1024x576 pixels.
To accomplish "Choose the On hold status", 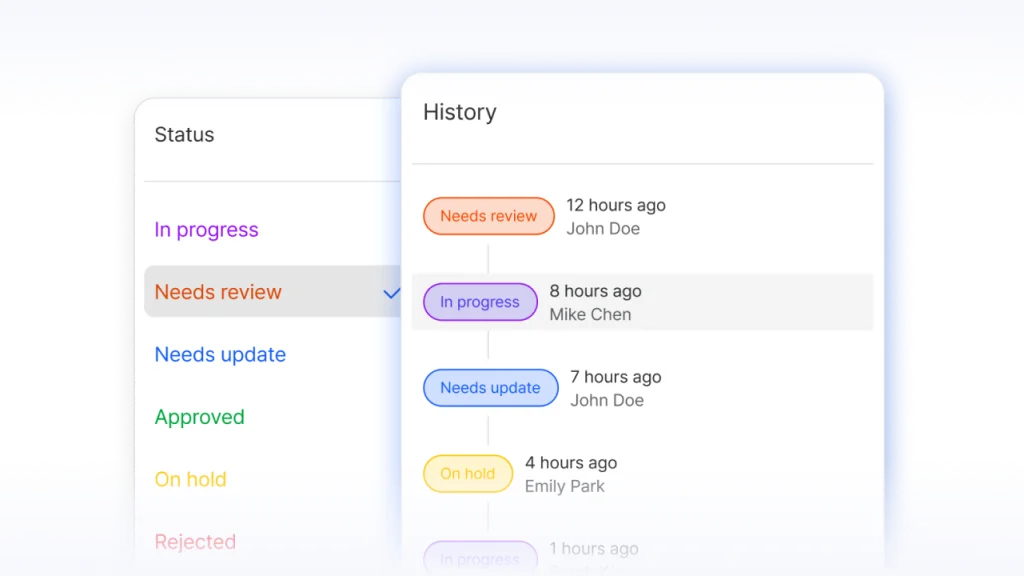I will (190, 479).
